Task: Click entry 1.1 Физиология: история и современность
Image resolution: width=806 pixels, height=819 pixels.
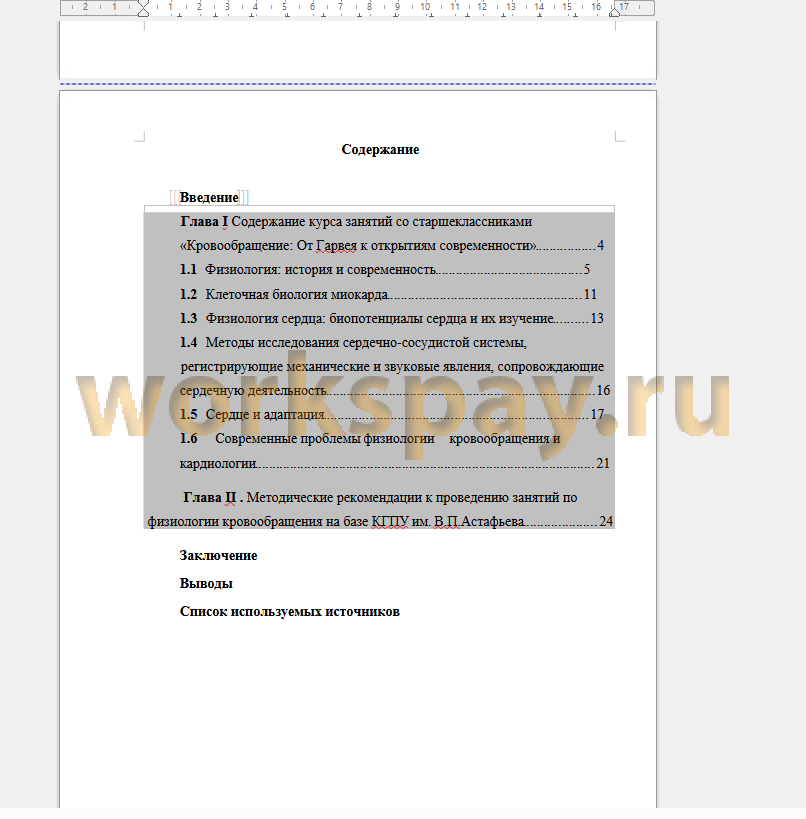Action: tap(384, 270)
